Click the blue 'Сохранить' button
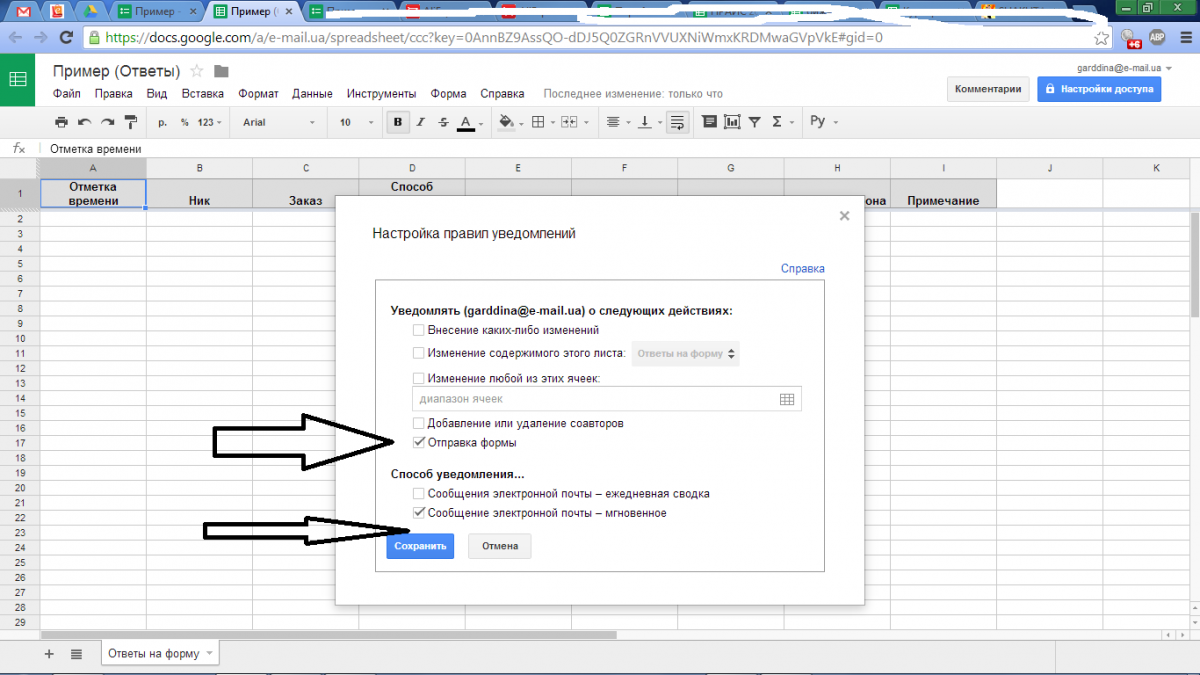The image size is (1200, 675). click(420, 546)
